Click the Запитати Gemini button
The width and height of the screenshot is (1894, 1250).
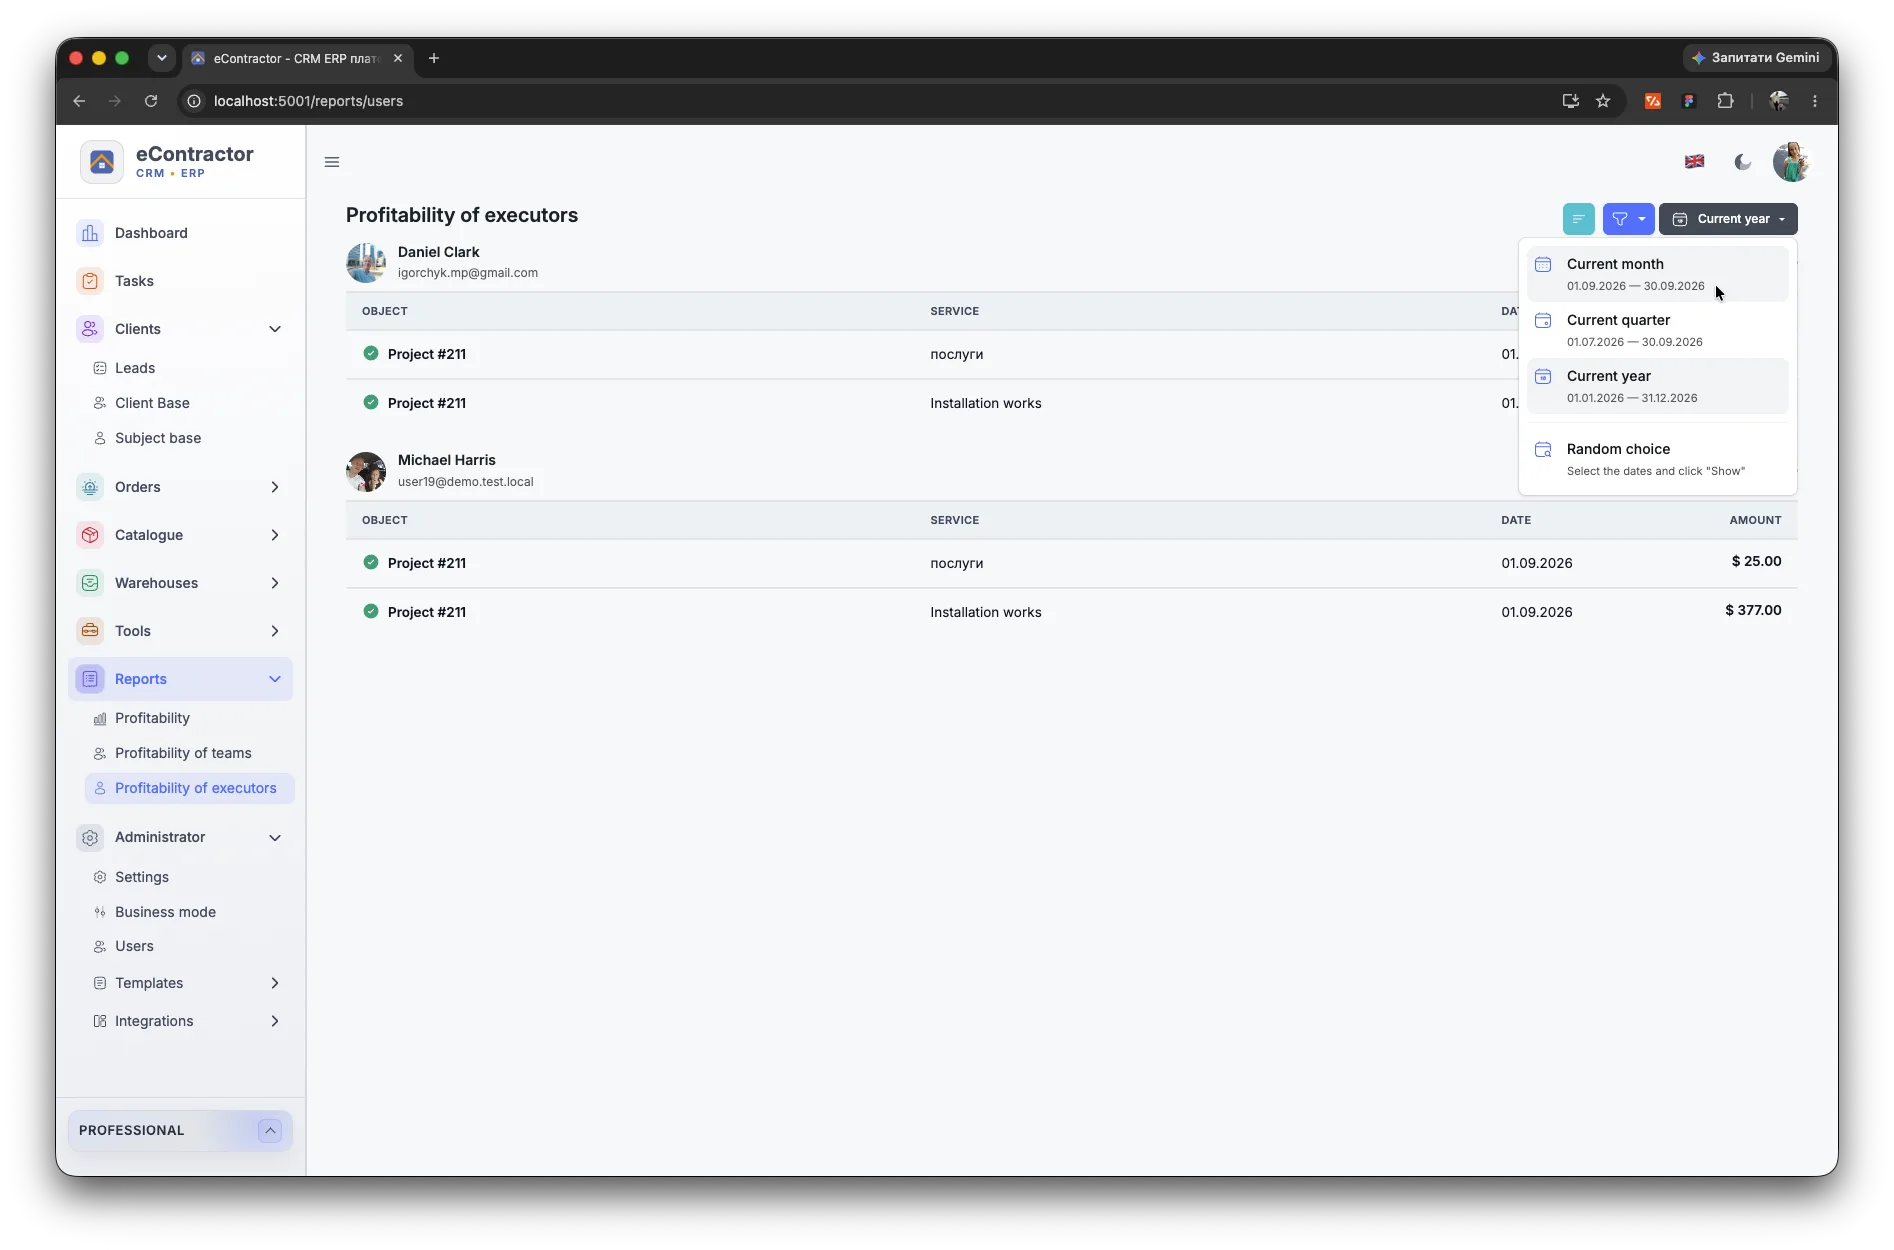(x=1755, y=58)
